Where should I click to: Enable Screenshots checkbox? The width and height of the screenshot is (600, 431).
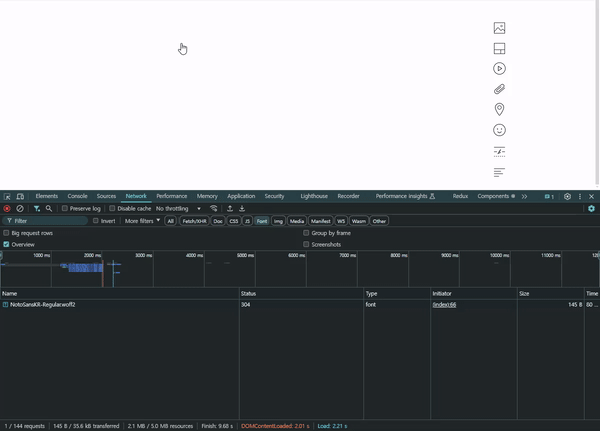pyautogui.click(x=306, y=244)
